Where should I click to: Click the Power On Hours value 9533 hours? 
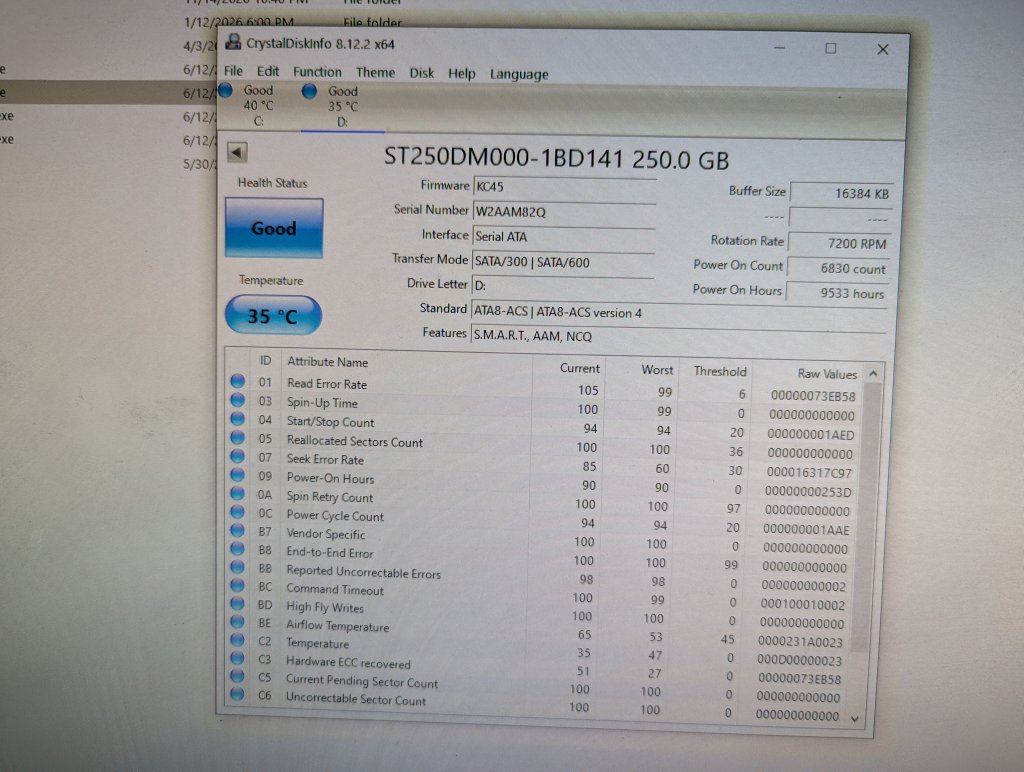[837, 293]
